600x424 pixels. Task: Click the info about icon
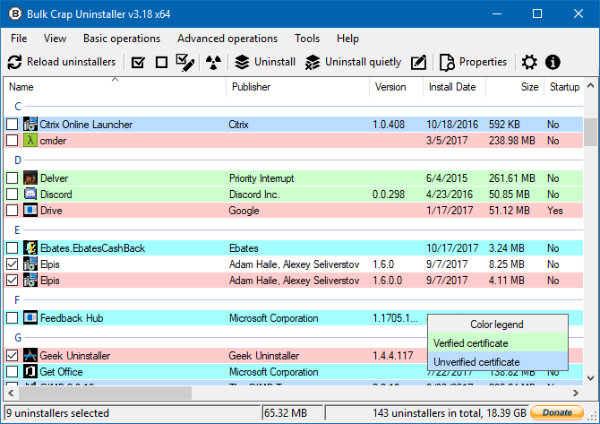[551, 62]
